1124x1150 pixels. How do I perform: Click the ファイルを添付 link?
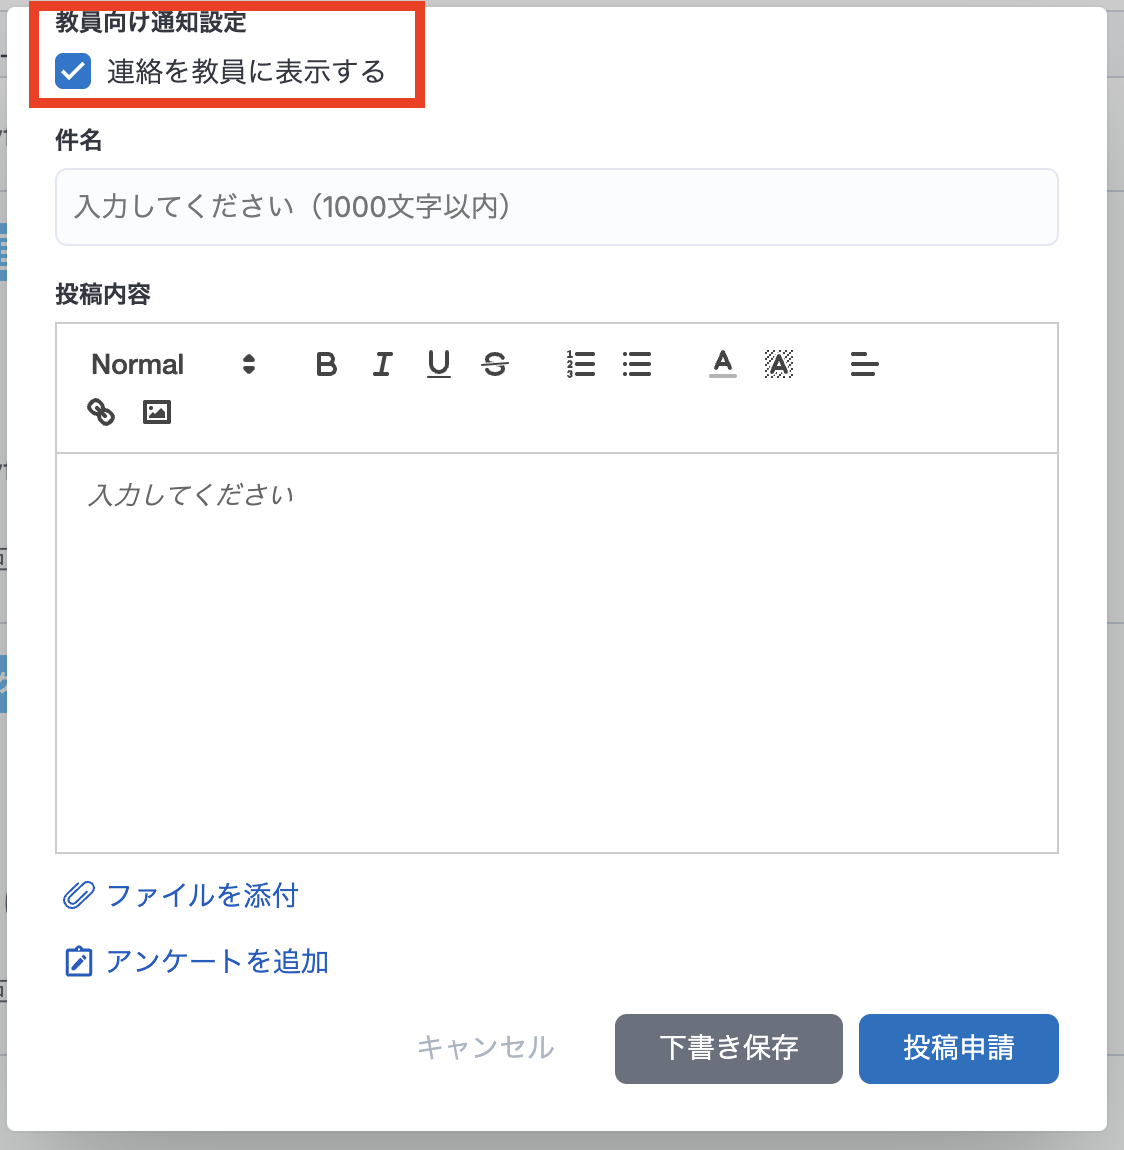point(202,896)
